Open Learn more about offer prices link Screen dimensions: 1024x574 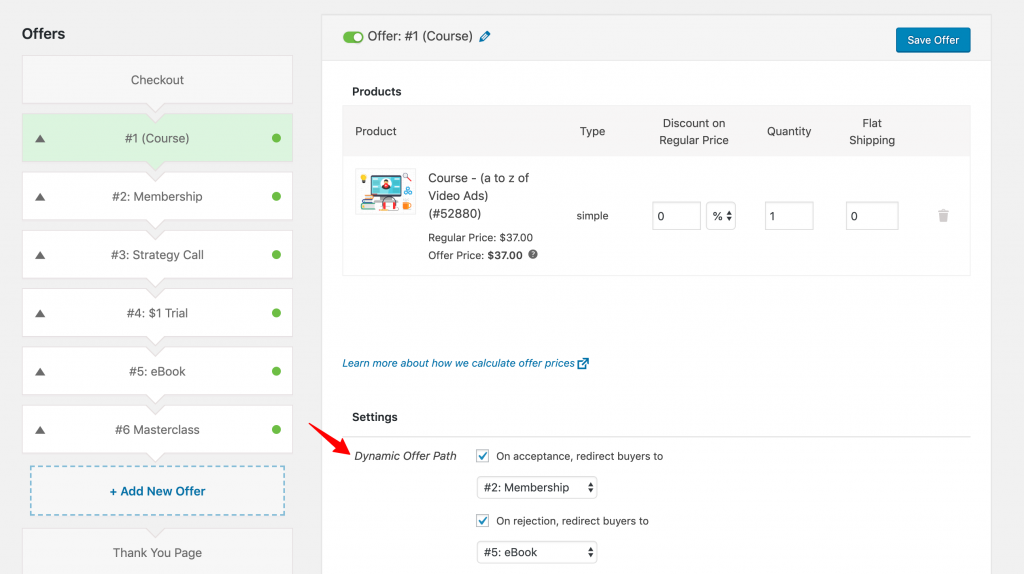tap(458, 363)
